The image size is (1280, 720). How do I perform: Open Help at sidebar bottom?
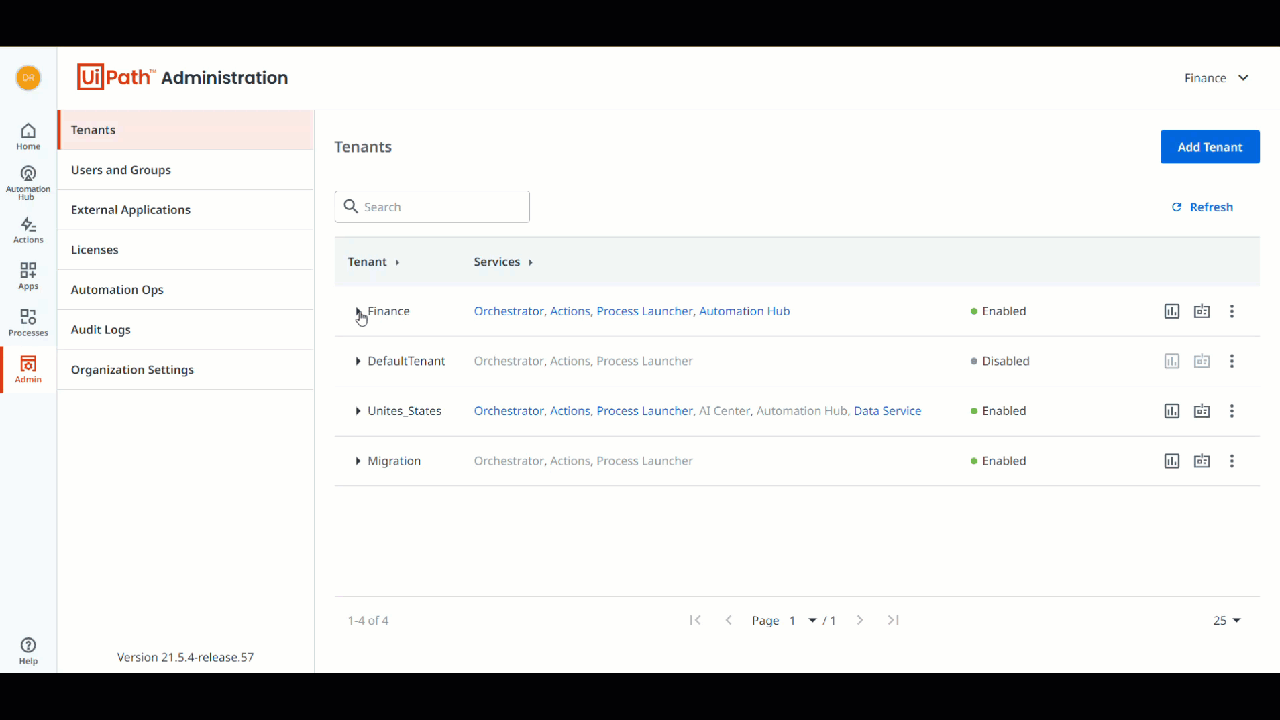tap(28, 651)
